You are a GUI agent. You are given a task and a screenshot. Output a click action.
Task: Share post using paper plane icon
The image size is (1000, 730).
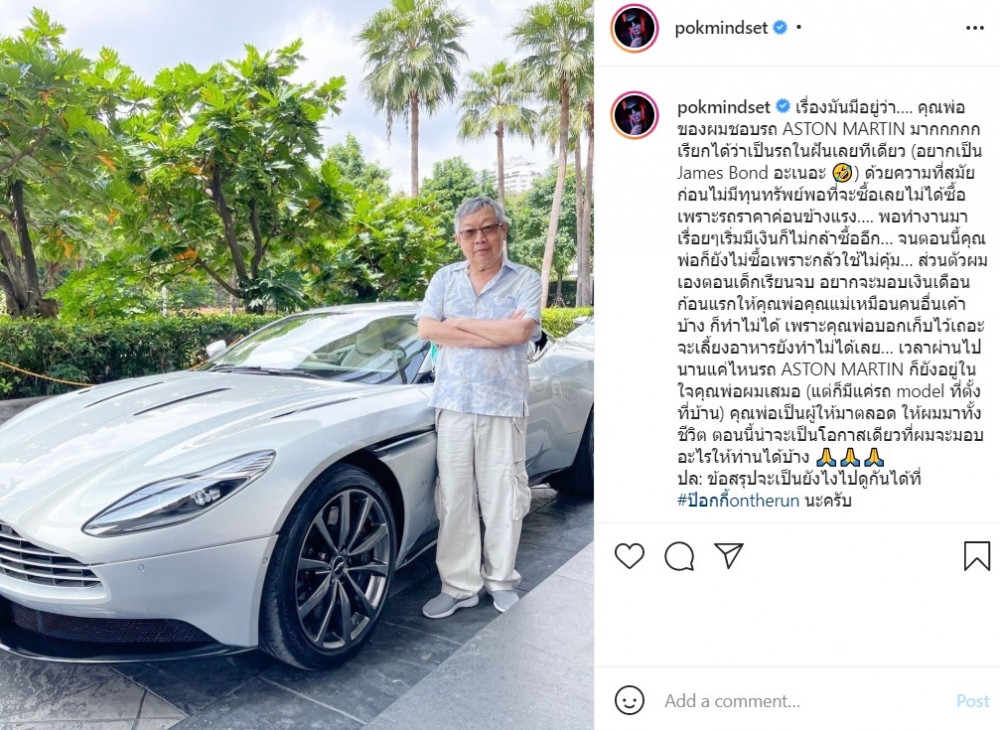(x=728, y=555)
